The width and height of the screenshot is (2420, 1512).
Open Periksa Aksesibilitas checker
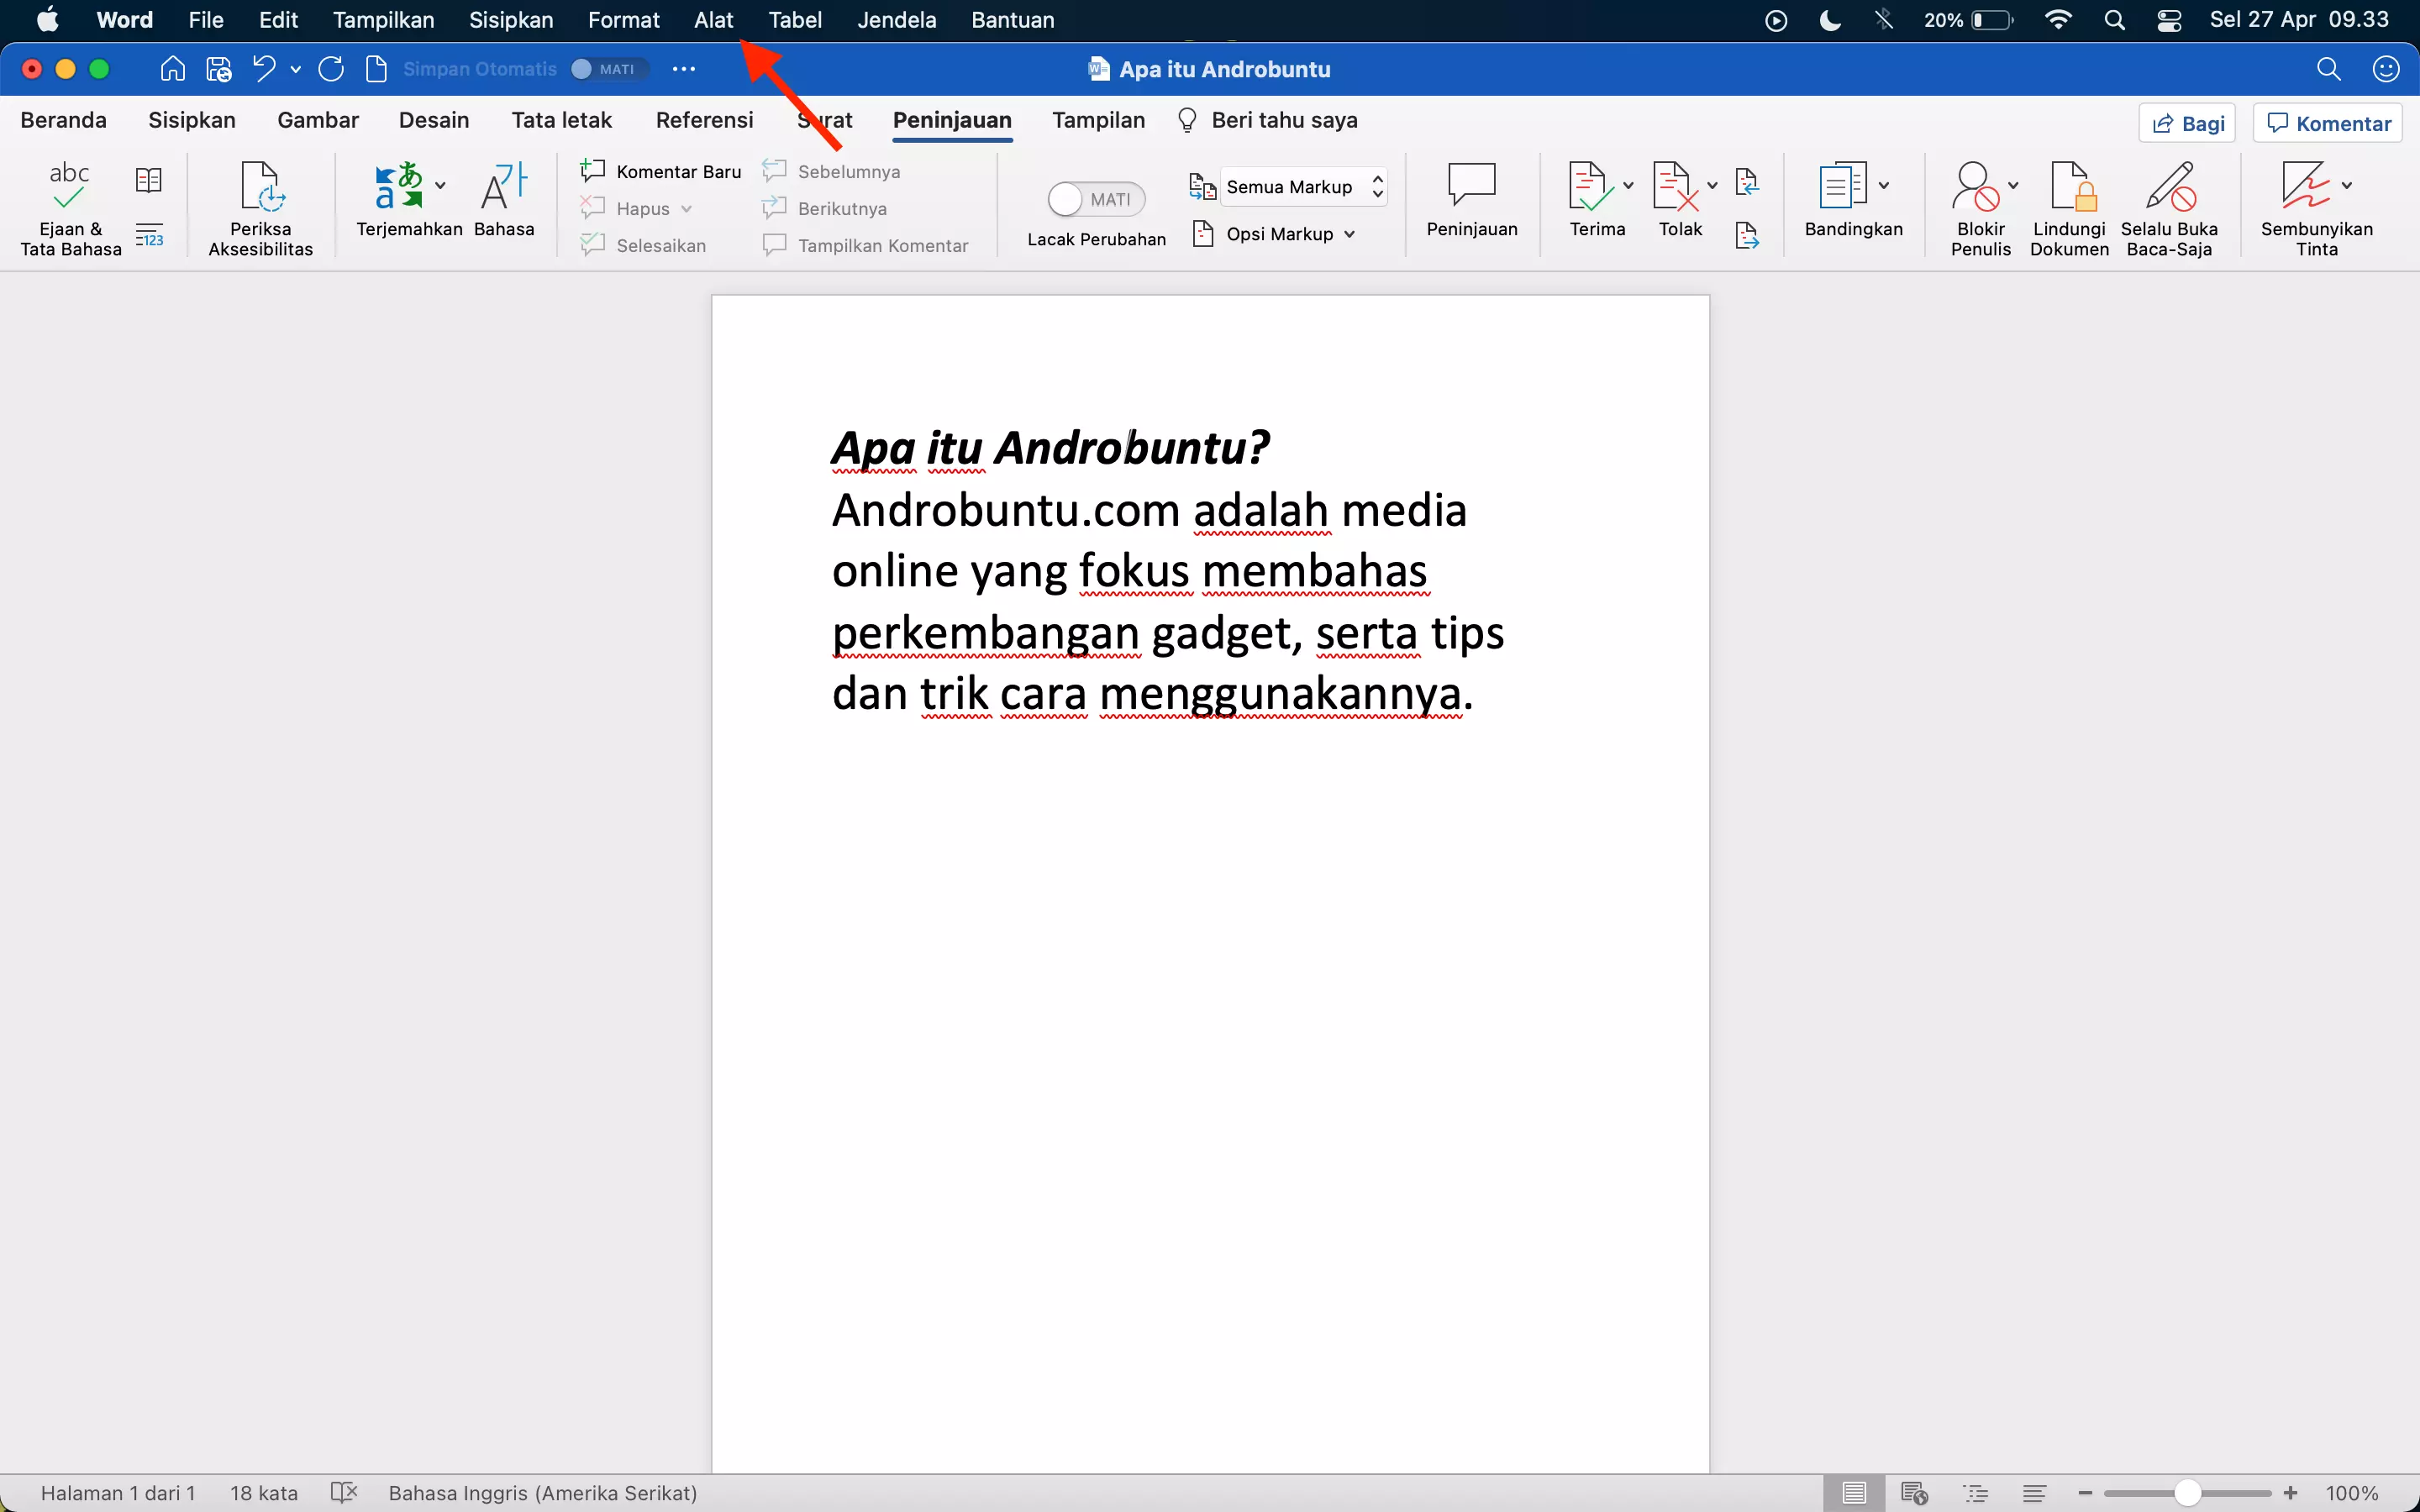(x=260, y=205)
